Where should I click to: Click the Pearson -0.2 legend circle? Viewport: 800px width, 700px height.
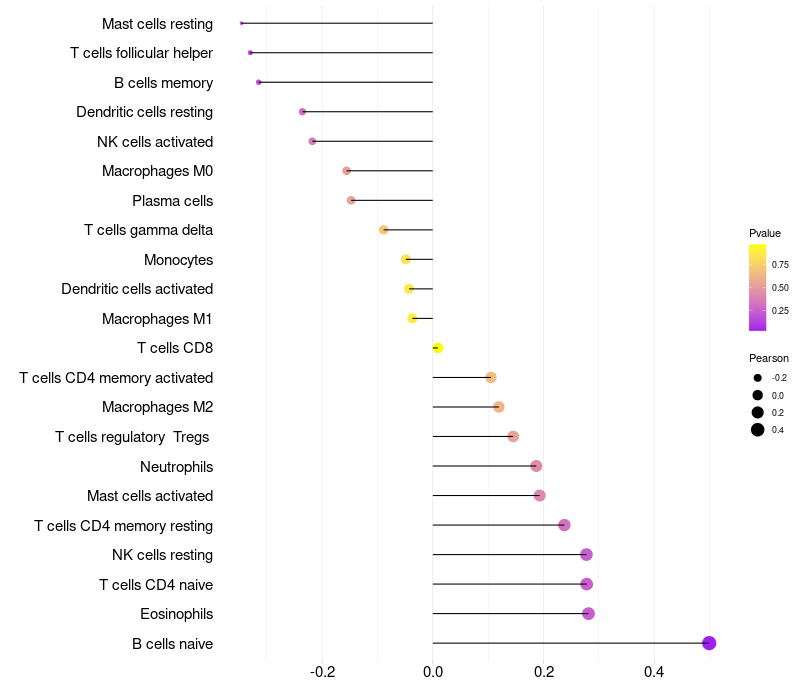pos(758,378)
